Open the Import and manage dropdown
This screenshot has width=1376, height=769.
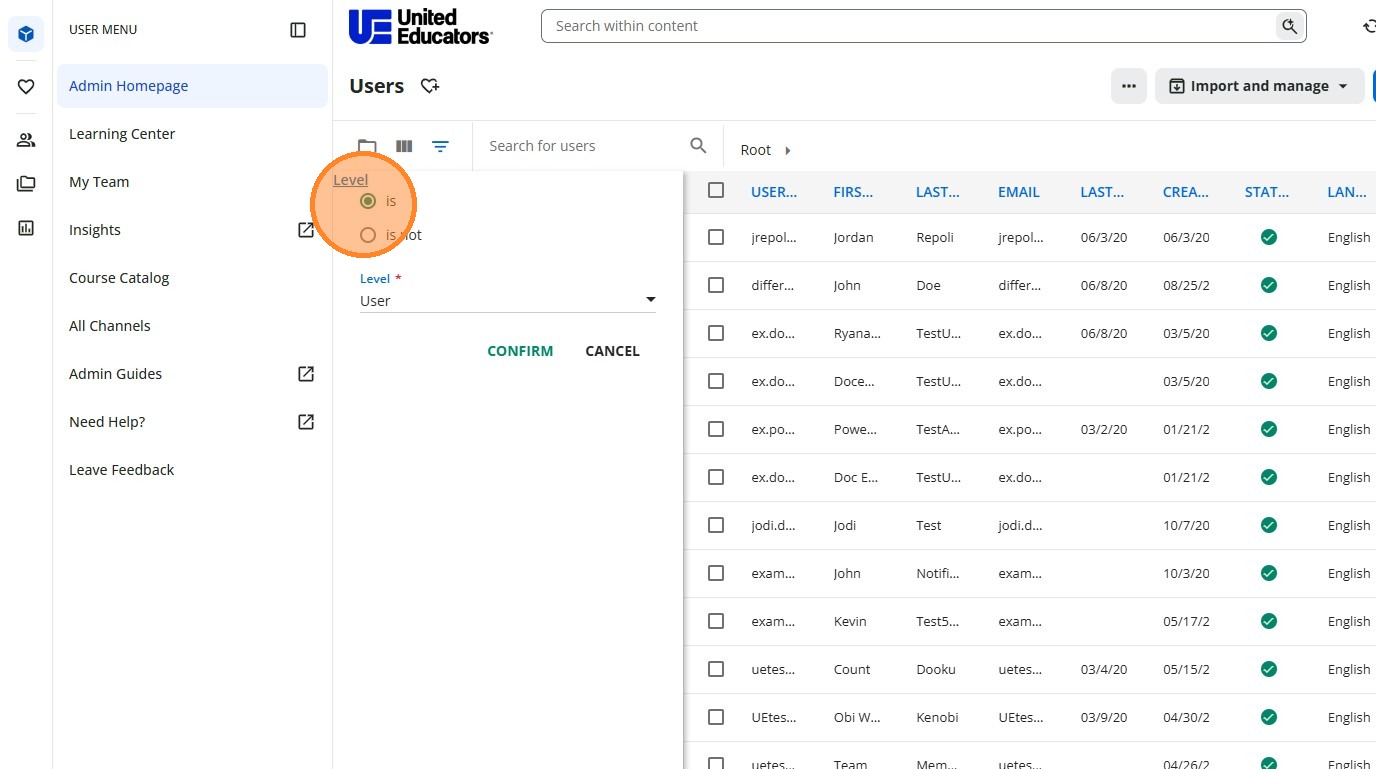(1259, 86)
